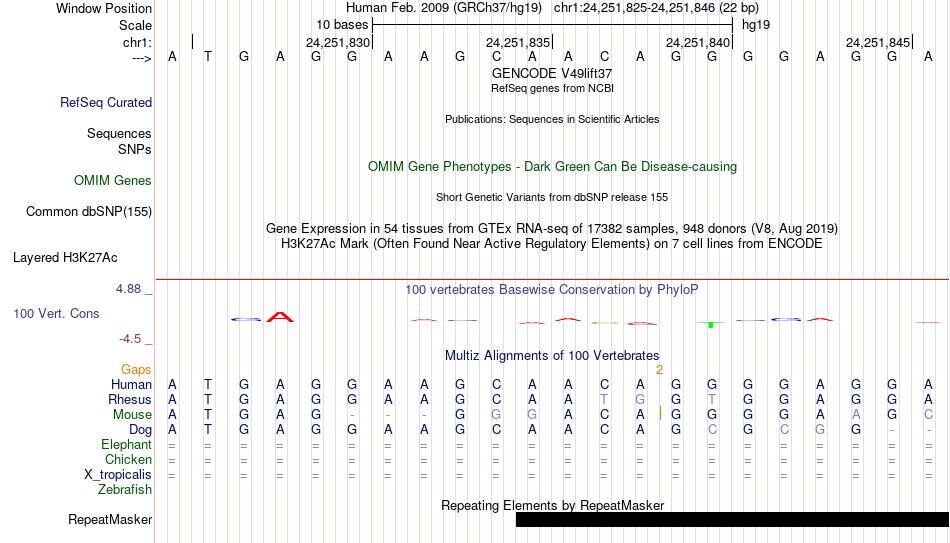Click the -4.5 PhyloP lower value
The image size is (950, 543).
click(x=130, y=339)
